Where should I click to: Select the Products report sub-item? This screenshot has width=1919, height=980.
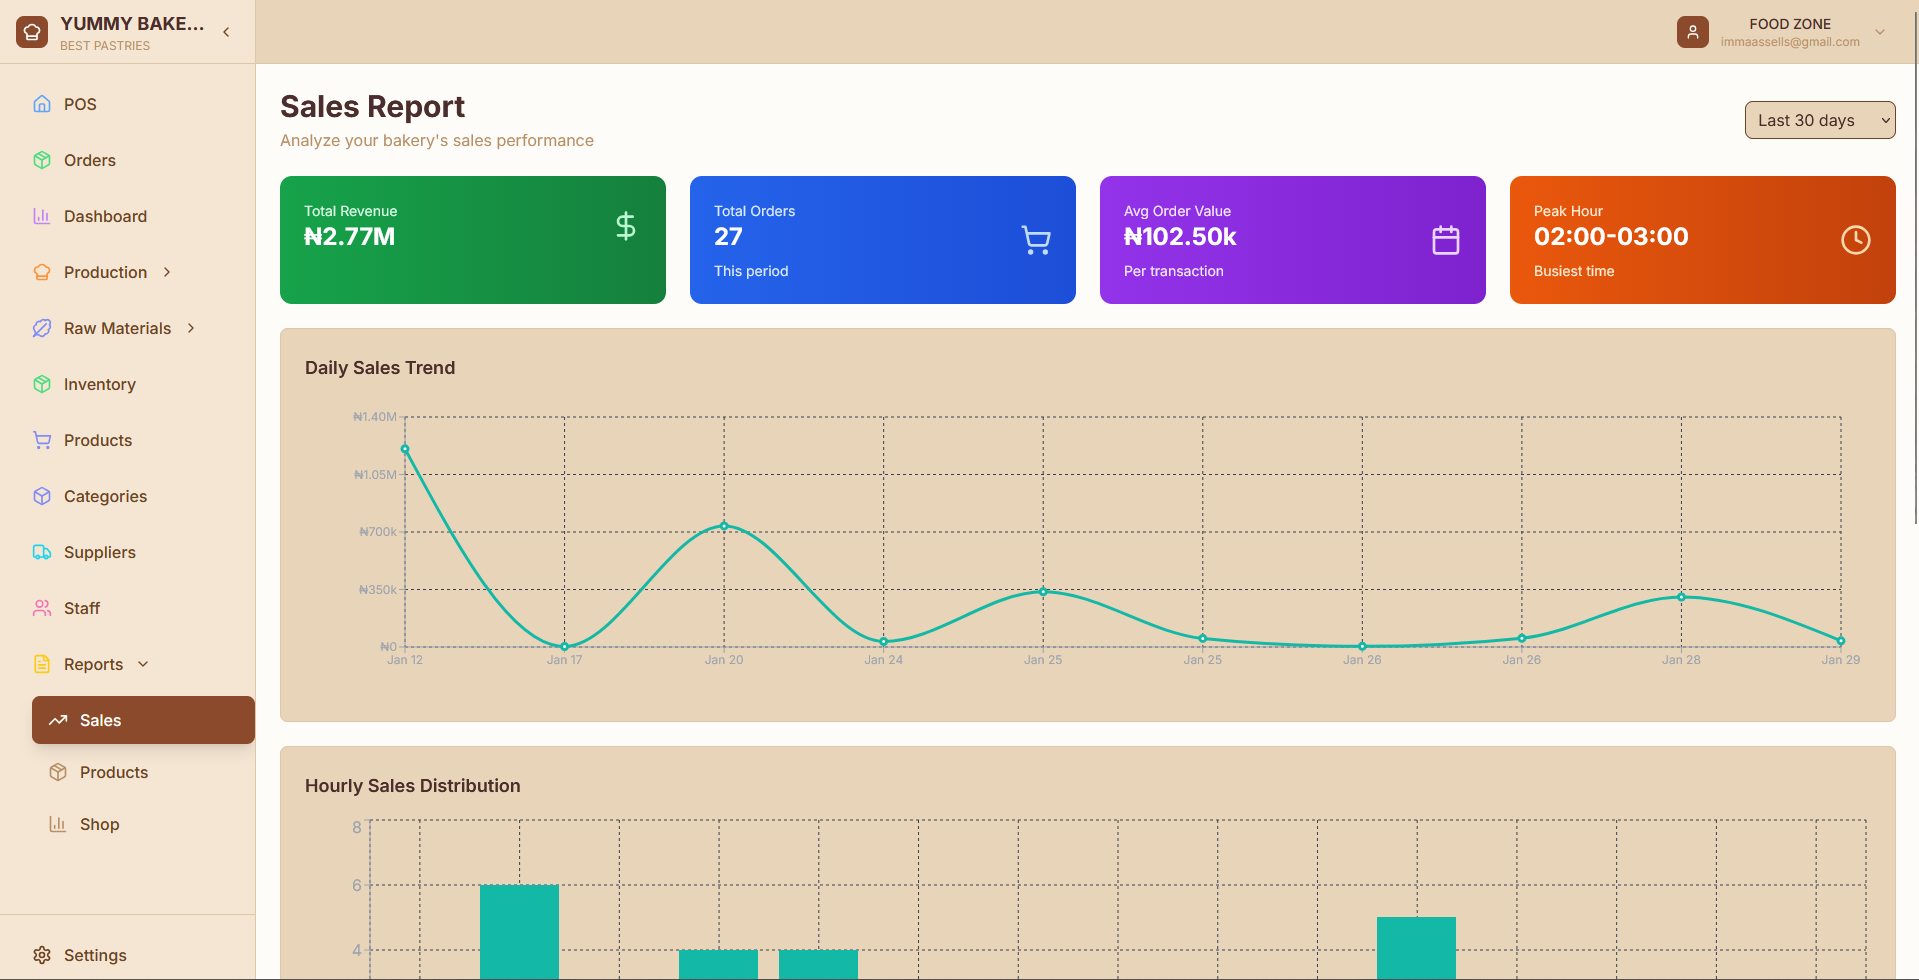(113, 772)
